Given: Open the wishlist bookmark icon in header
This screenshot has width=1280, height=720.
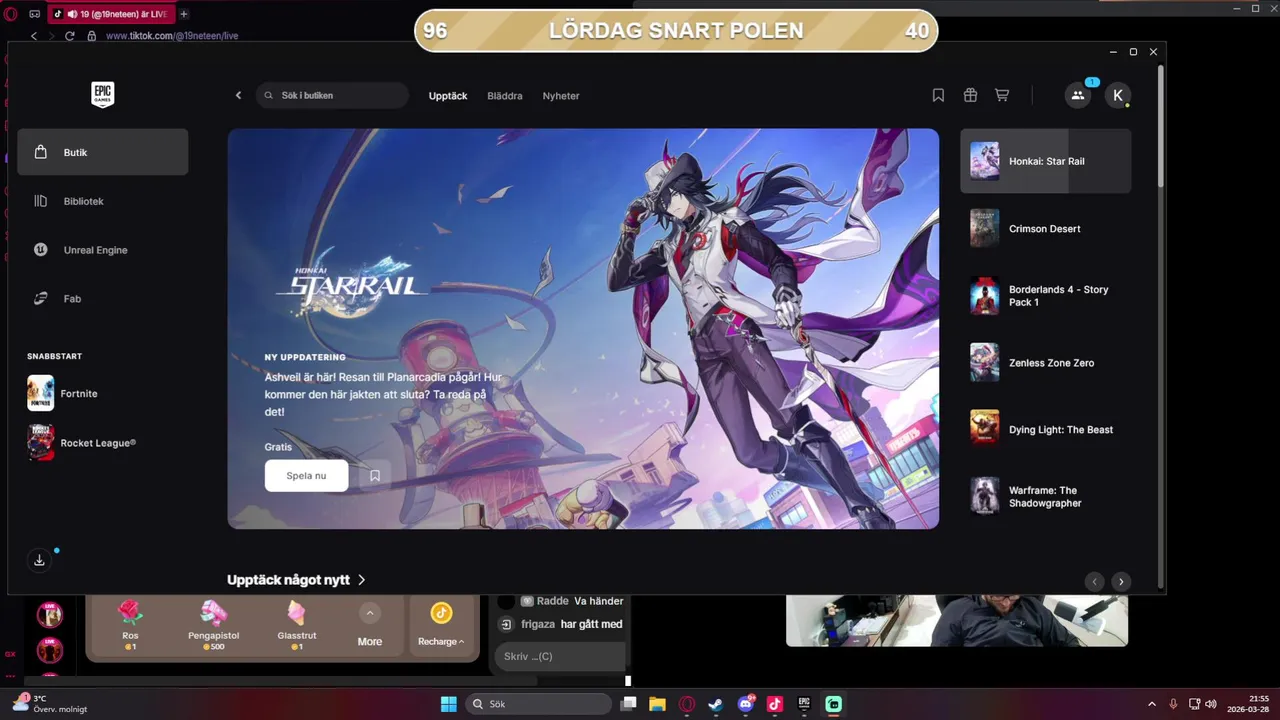Looking at the screenshot, I should pos(938,95).
